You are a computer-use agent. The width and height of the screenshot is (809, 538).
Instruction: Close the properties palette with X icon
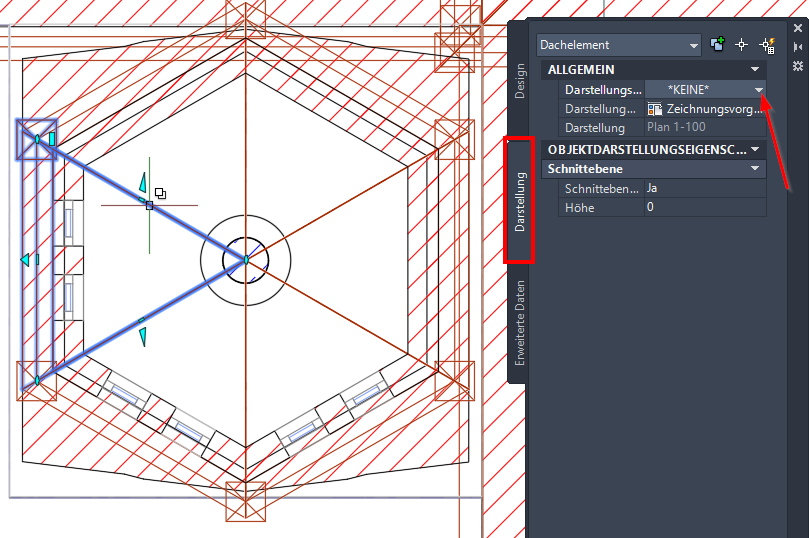pos(798,28)
